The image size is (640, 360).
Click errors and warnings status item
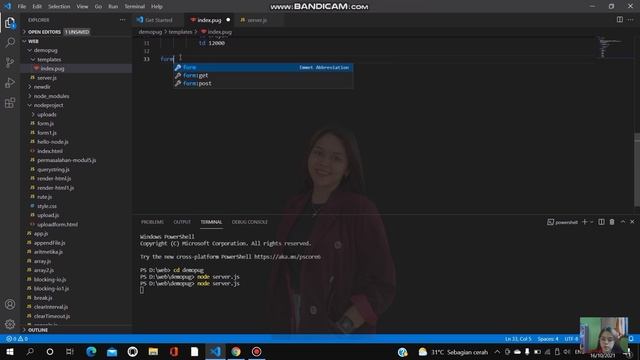[17, 339]
